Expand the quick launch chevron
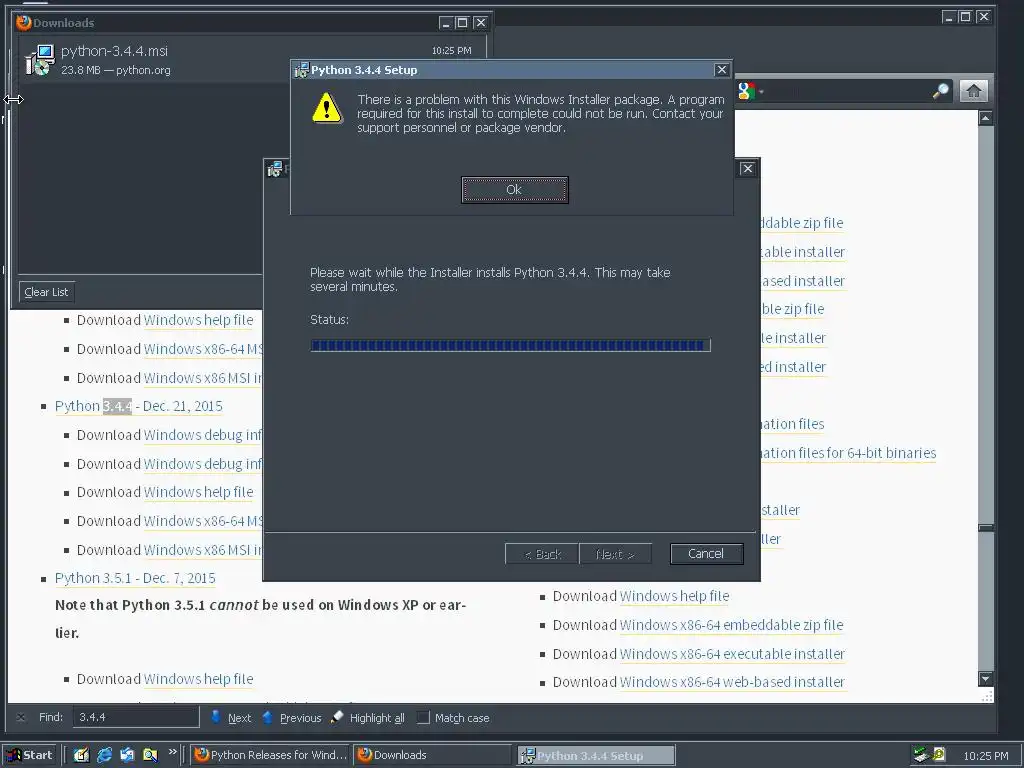 tap(172, 752)
